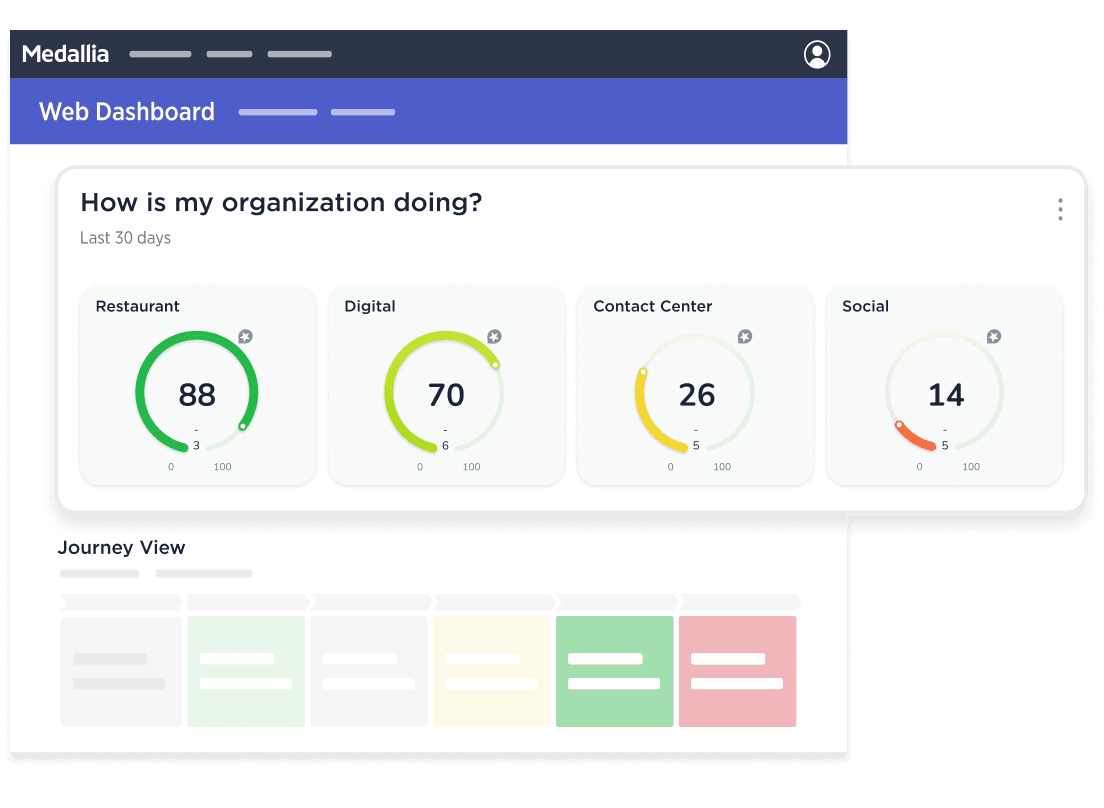Click the star badge on Restaurant gauge
This screenshot has height=808, width=1104.
[245, 336]
